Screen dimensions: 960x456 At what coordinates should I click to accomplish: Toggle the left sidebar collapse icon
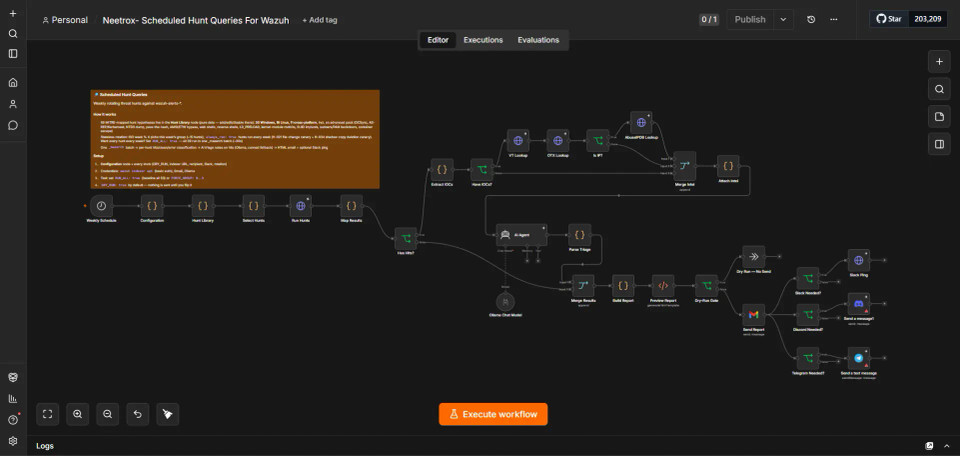[x=13, y=54]
